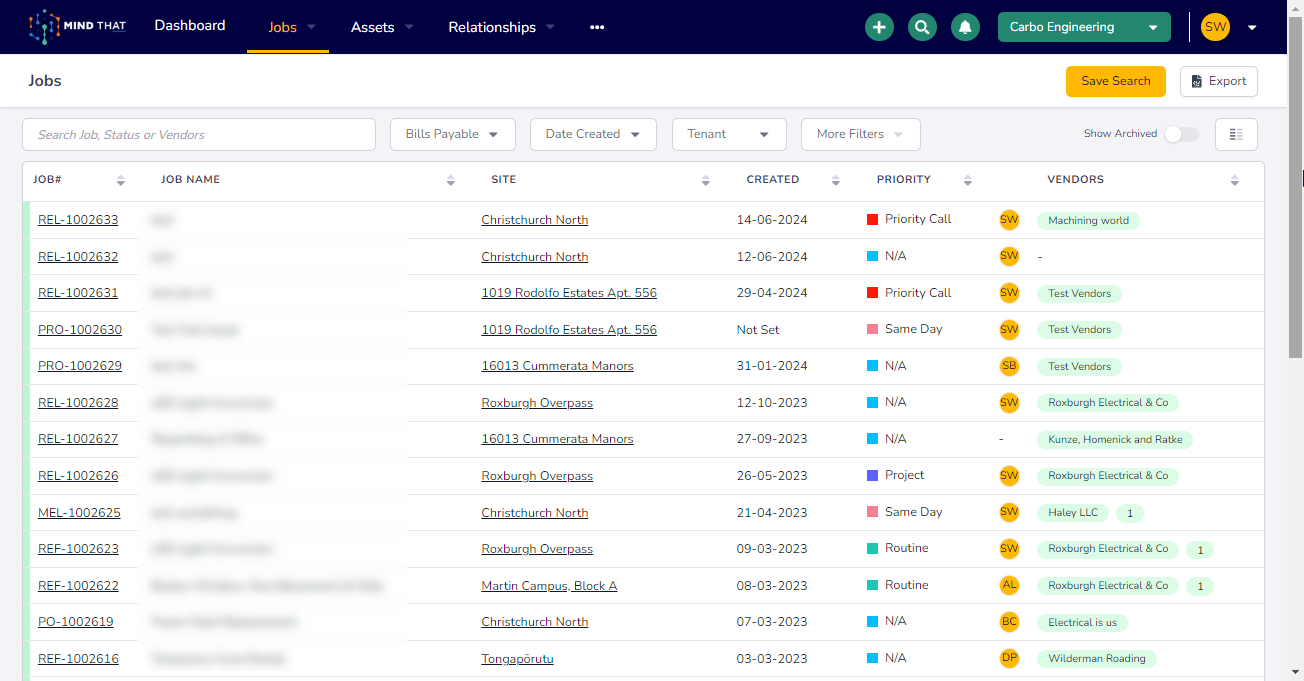Click the green plus add icon
Viewport: 1304px width, 681px height.
coord(879,27)
